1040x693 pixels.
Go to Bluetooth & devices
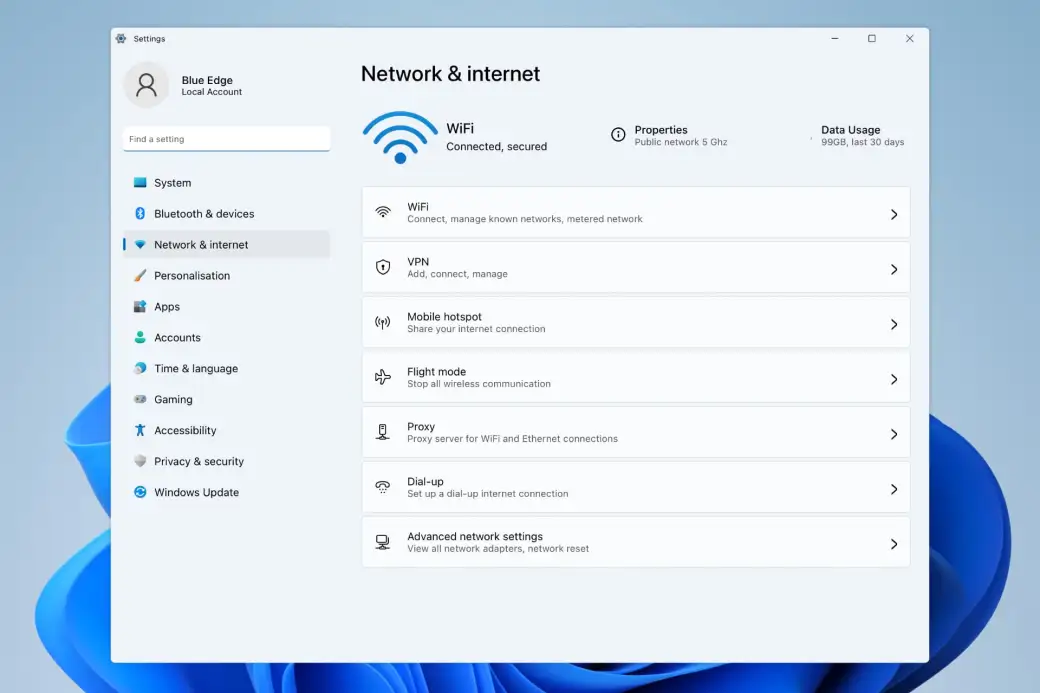click(226, 214)
